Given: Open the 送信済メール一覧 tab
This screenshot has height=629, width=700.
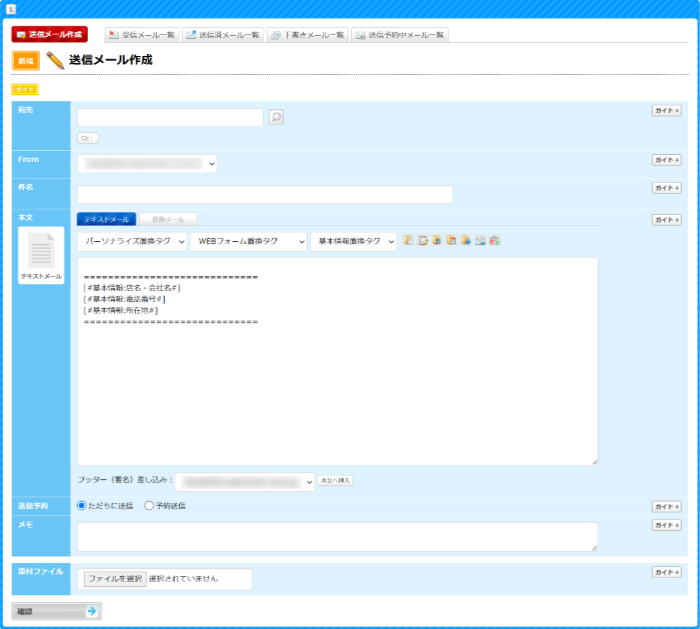Looking at the screenshot, I should [x=223, y=35].
